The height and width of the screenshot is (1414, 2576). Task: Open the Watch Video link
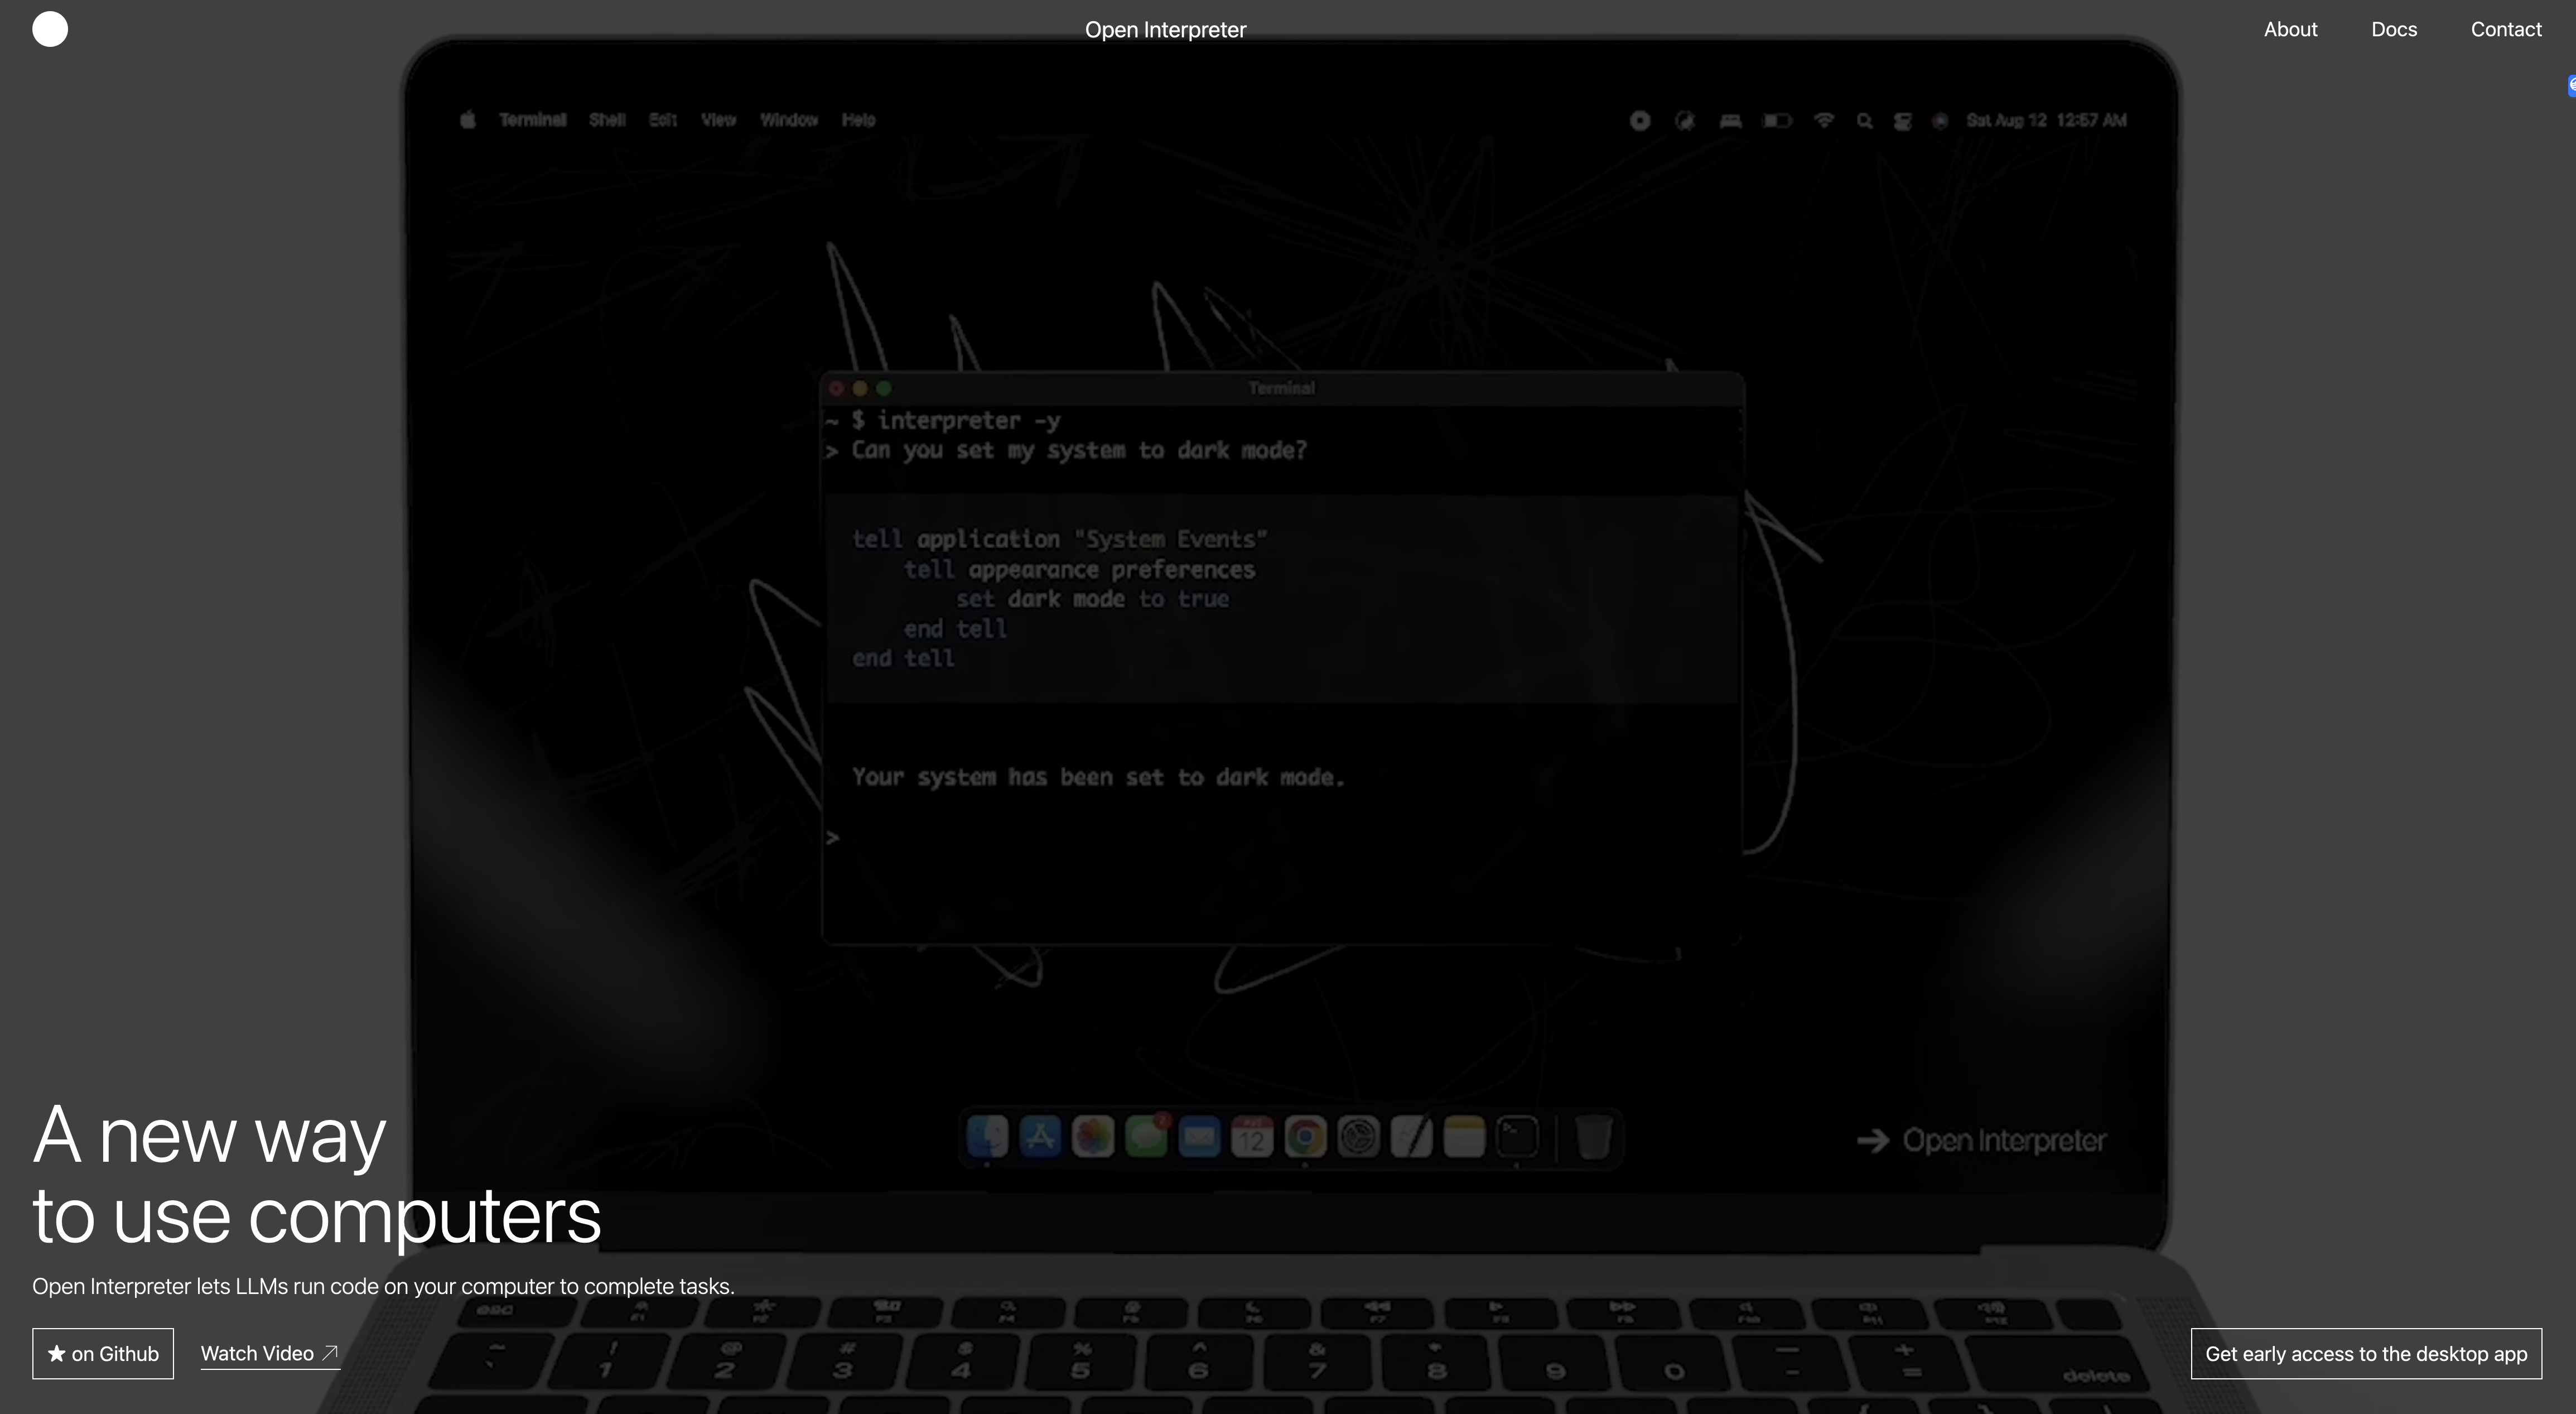[x=270, y=1354]
